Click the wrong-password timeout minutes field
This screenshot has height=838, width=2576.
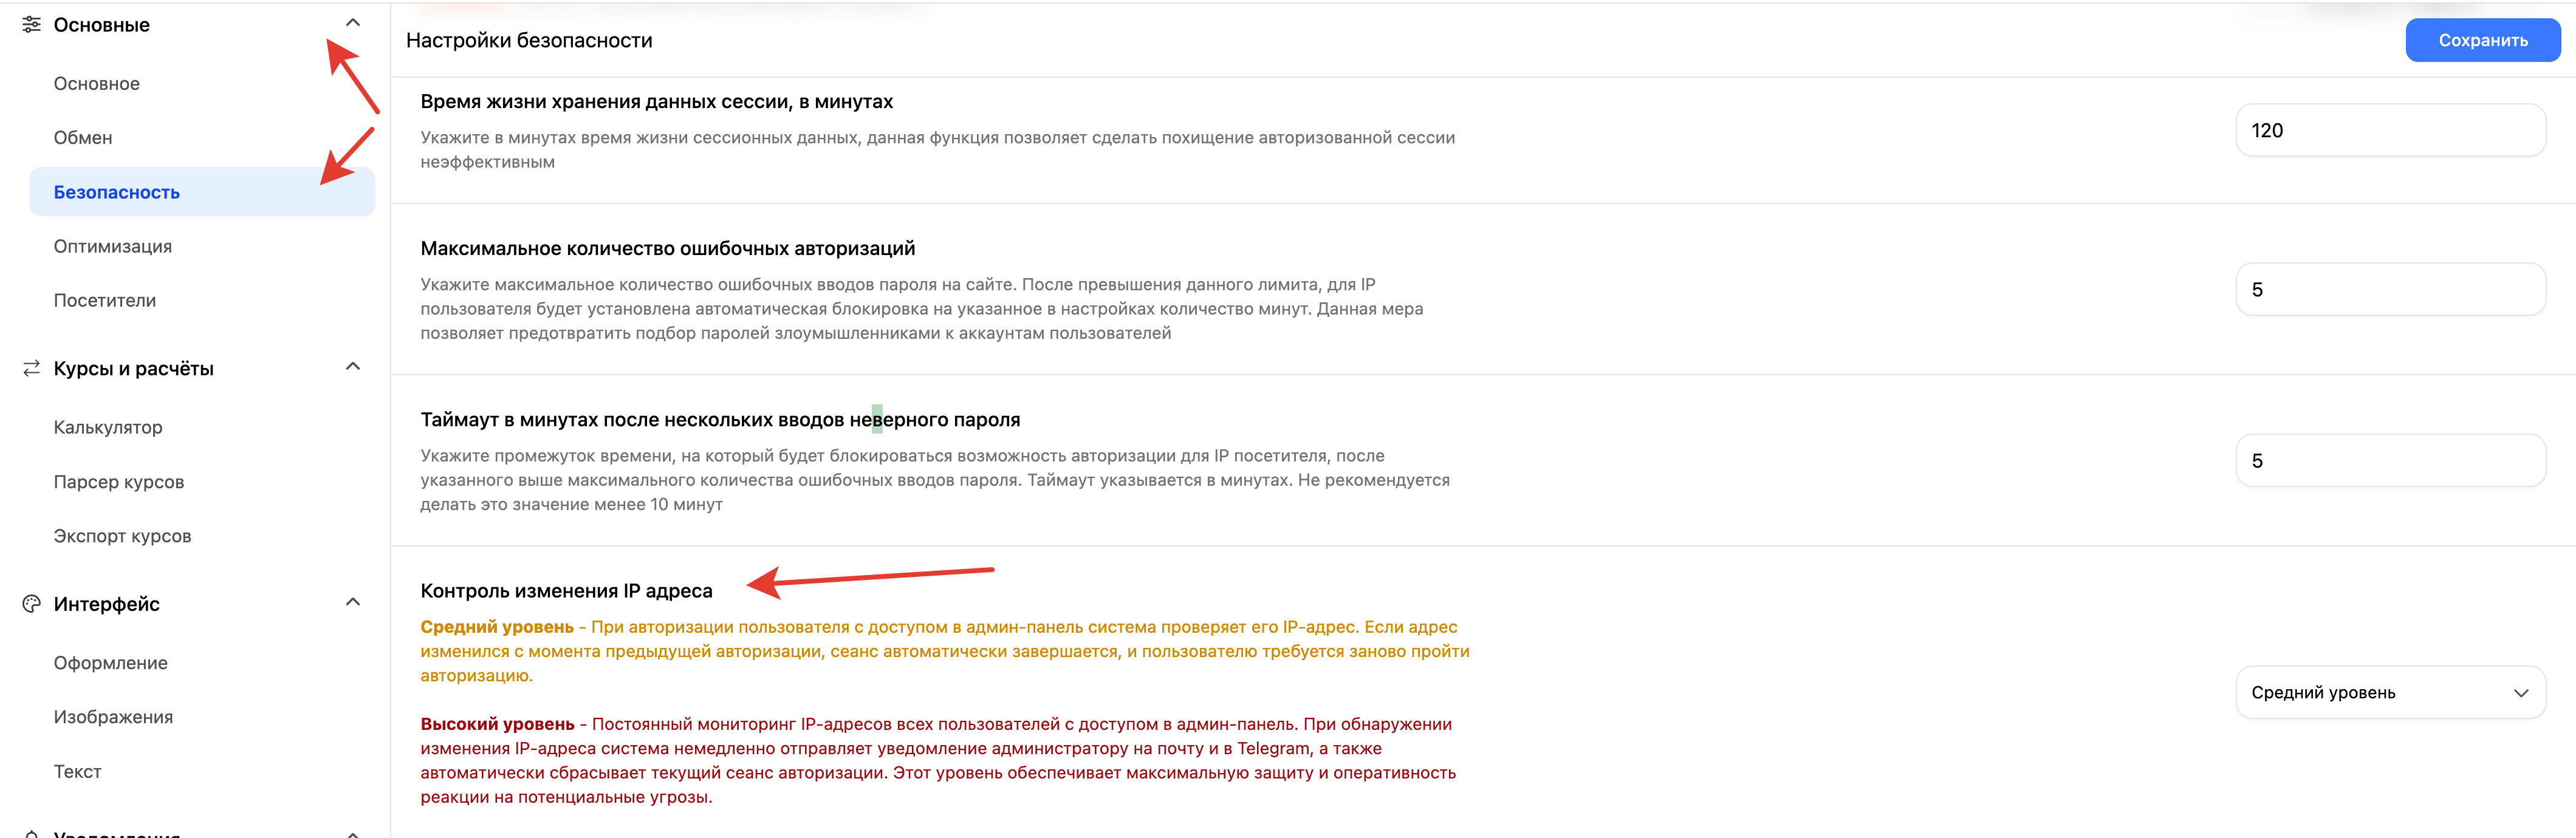coord(2389,460)
